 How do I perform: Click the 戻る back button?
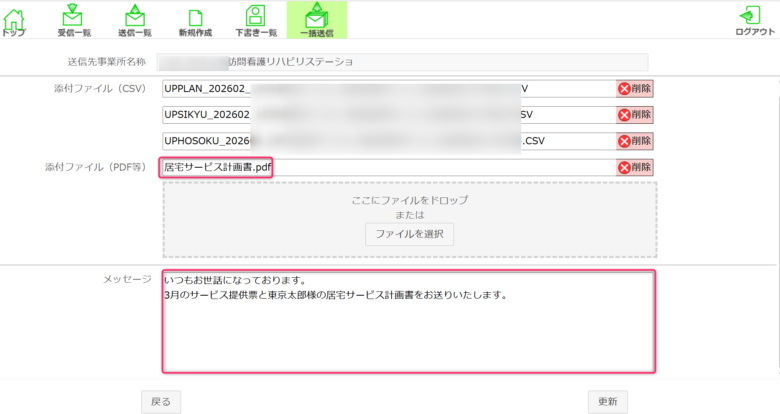[x=161, y=402]
